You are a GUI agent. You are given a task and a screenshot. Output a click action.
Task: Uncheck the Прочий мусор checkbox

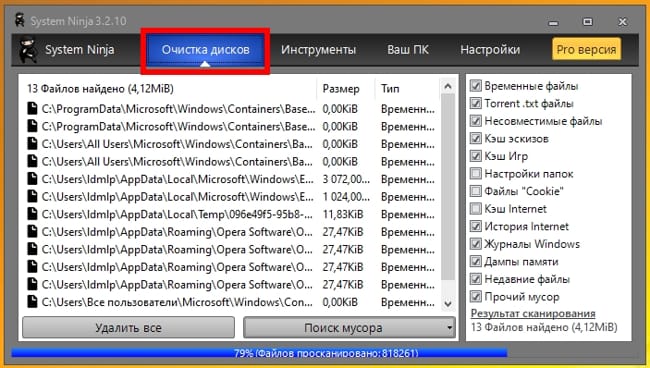[476, 297]
